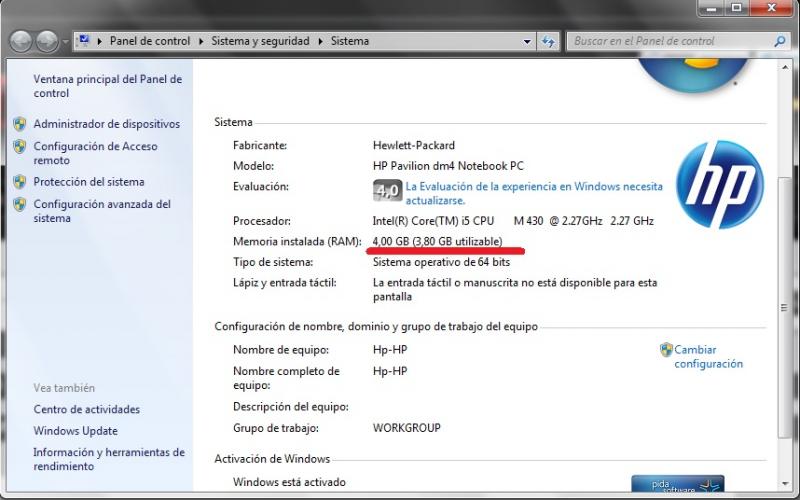The height and width of the screenshot is (500, 800).
Task: Select Sistema breadcrumb in address bar
Action: tap(349, 41)
